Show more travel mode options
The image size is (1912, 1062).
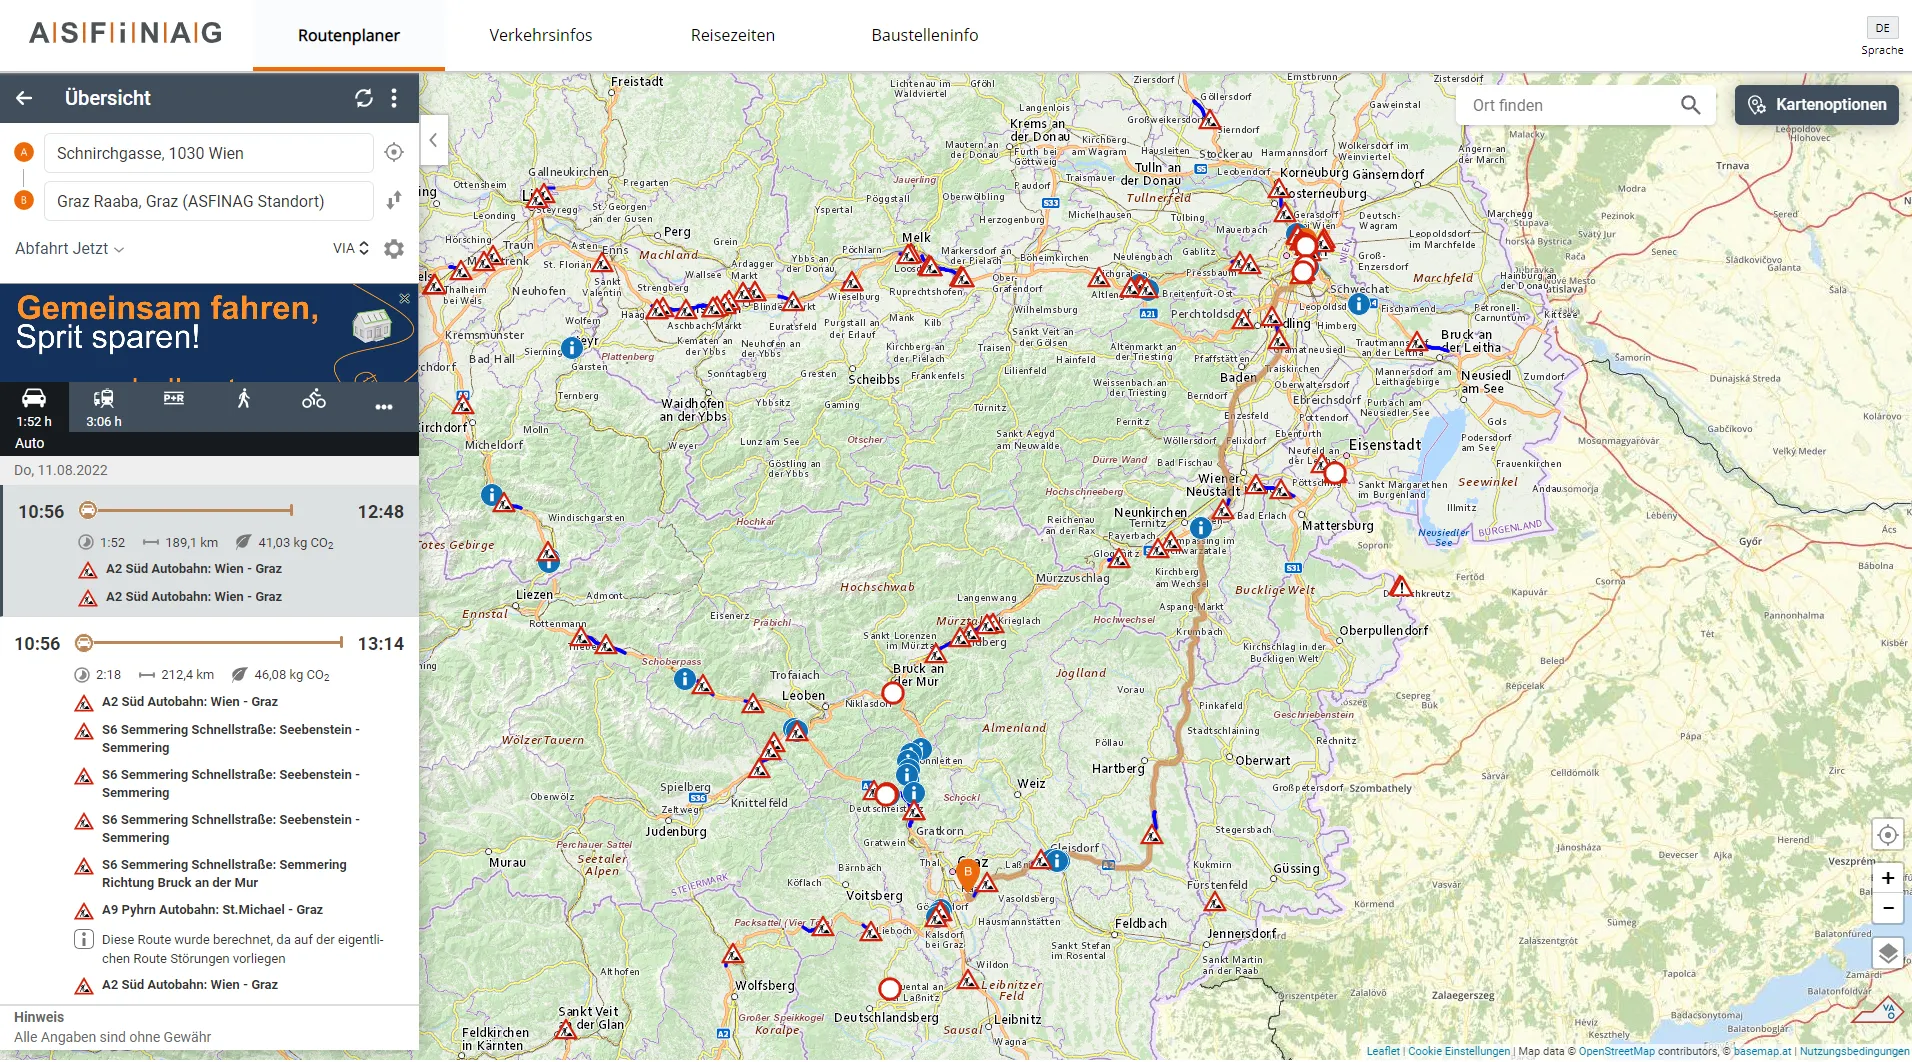384,407
